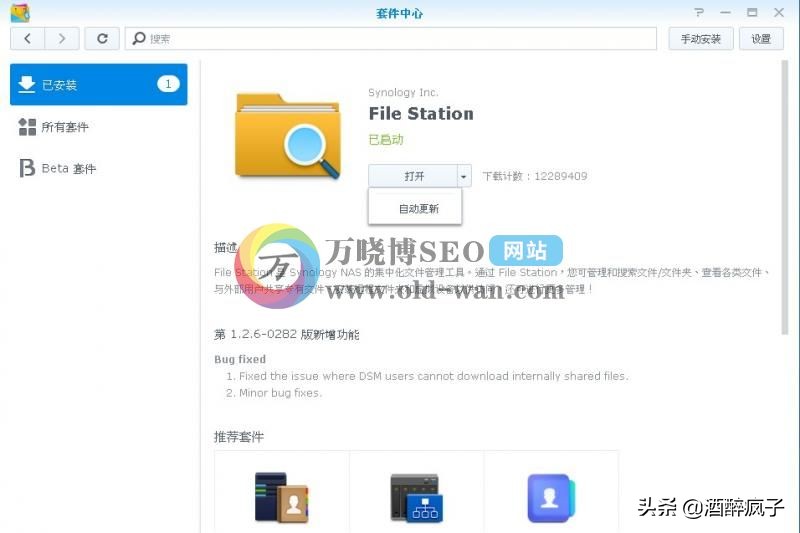Click the Package Center app icon in title bar
This screenshot has width=800, height=533.
point(20,13)
